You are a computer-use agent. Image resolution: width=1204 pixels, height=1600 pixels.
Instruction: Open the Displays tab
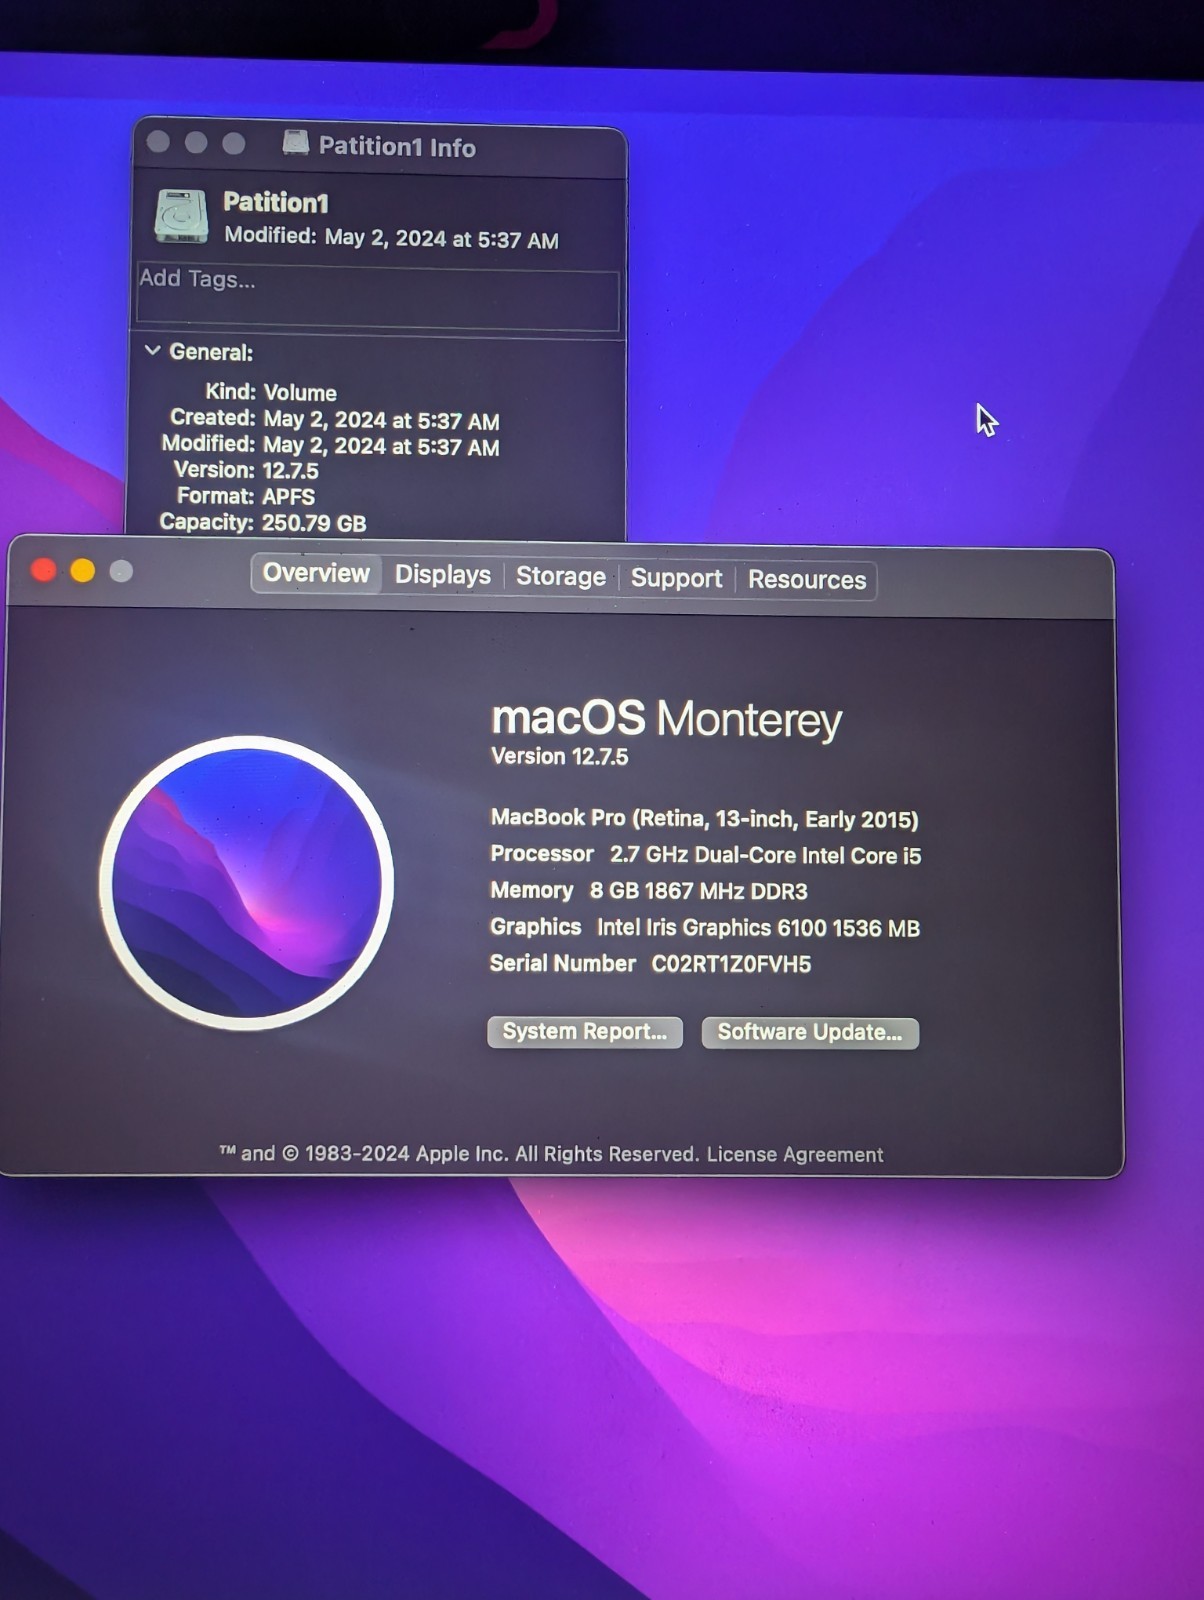point(442,575)
